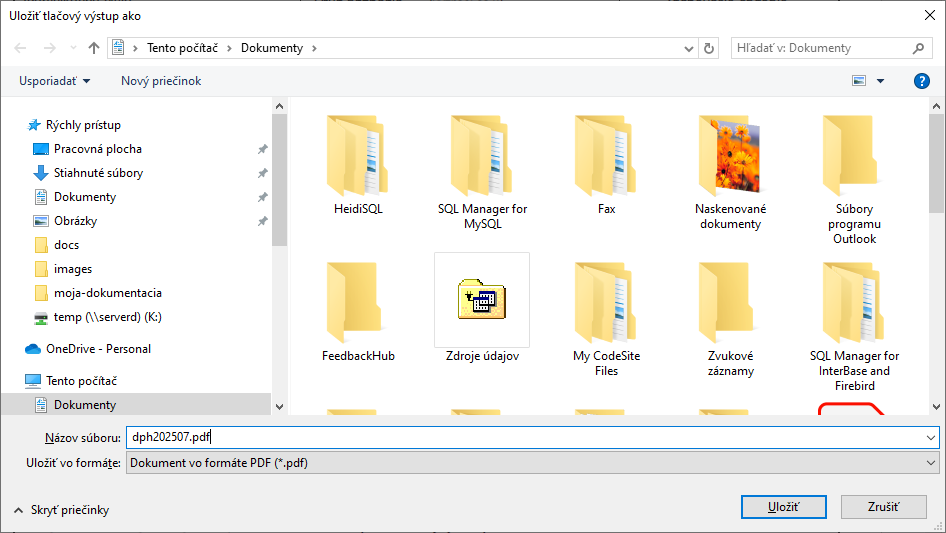Click Skryť priečinky to hide folders
The width and height of the screenshot is (946, 533).
point(64,510)
